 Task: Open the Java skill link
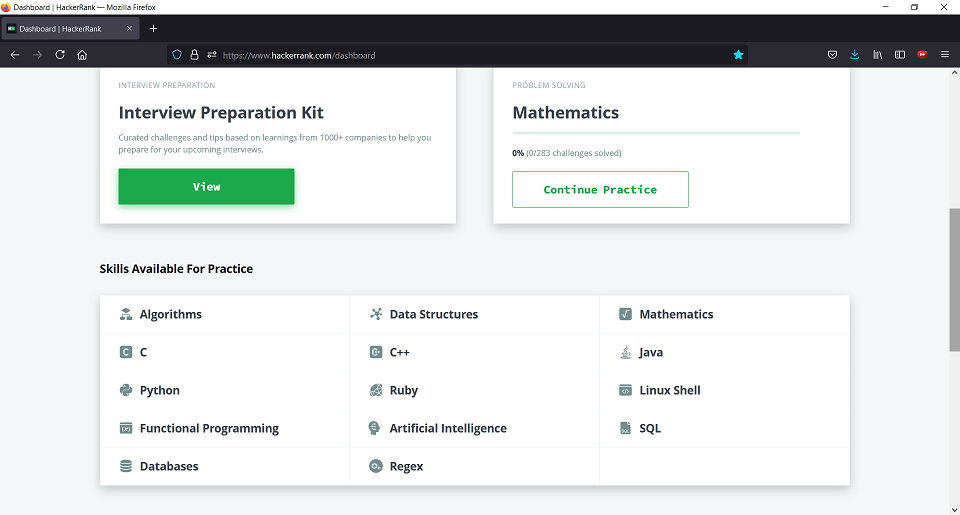click(x=651, y=352)
